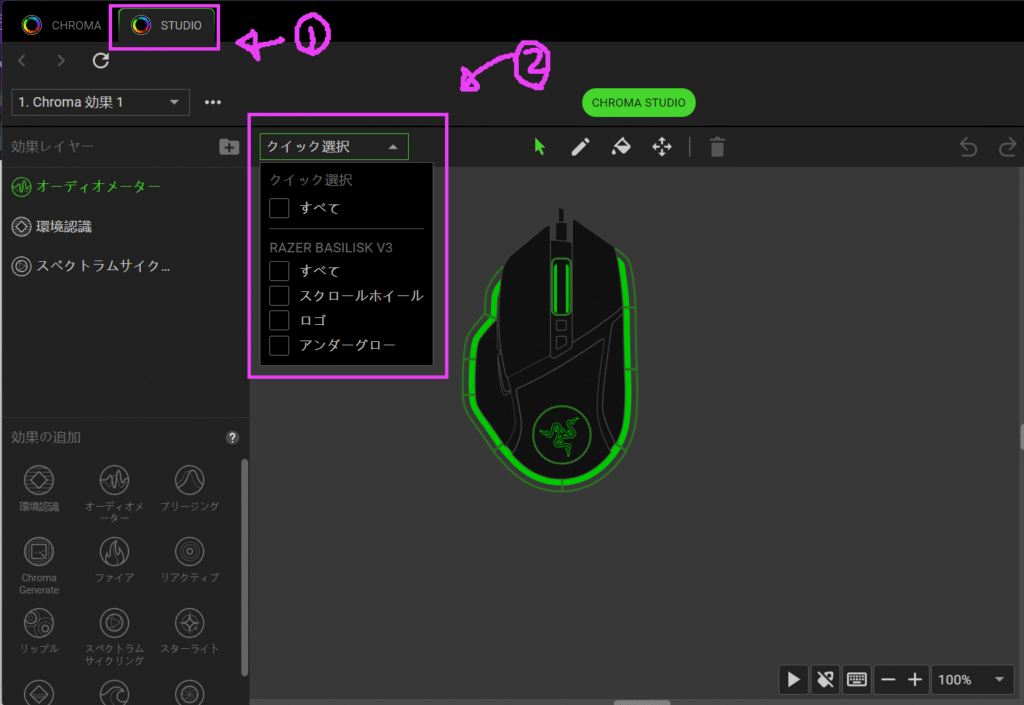Go back with the left arrow
1024x705 pixels.
22,61
